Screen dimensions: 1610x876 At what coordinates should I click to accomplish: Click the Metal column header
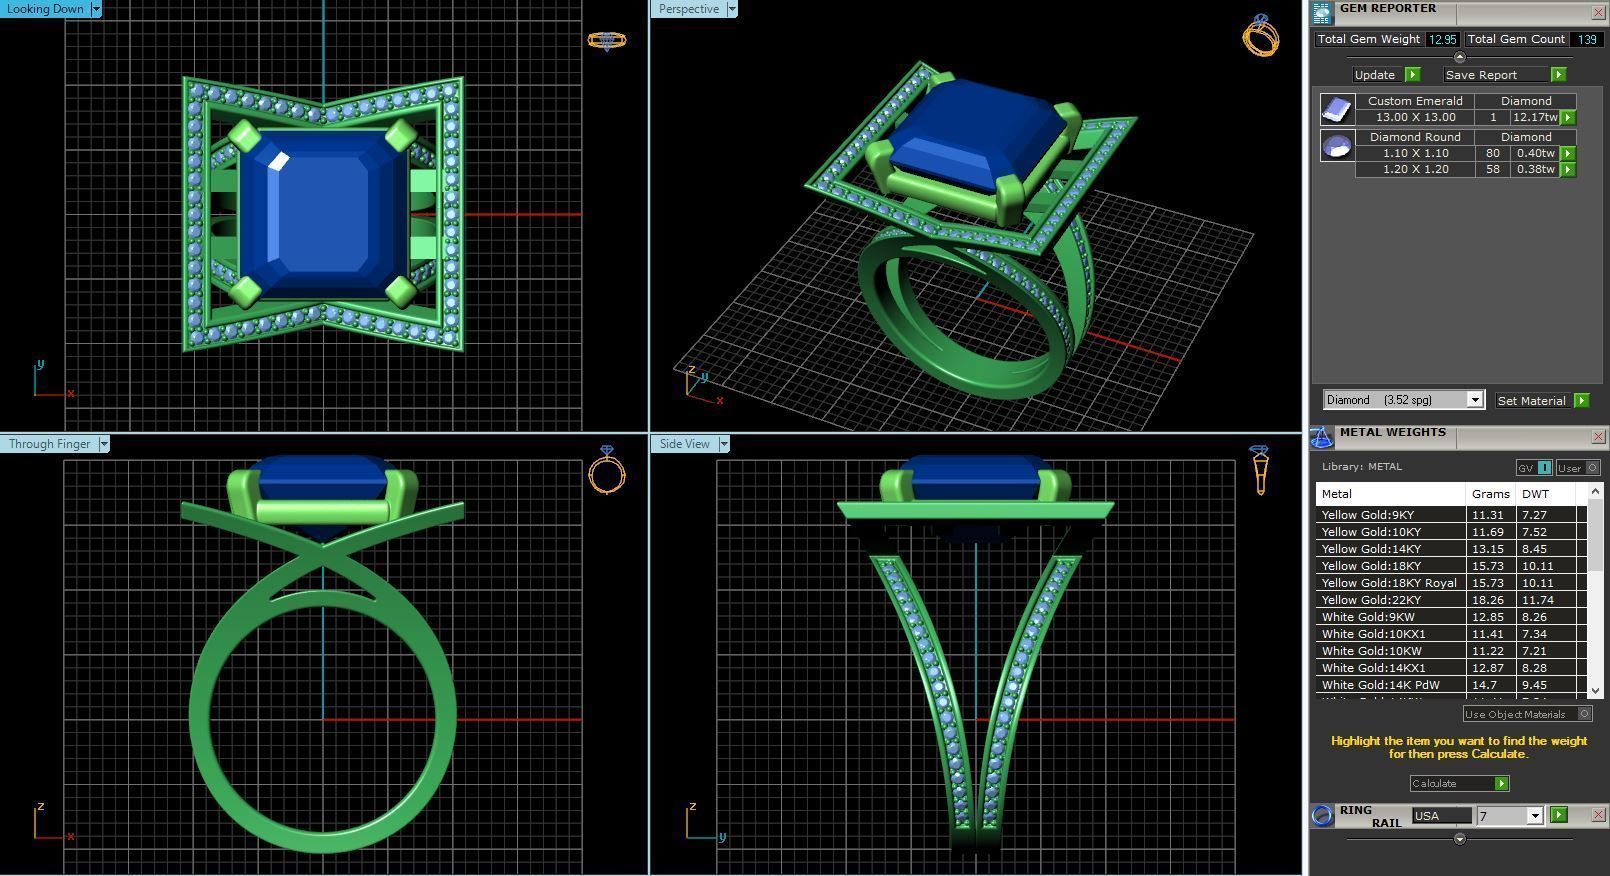click(x=1391, y=494)
